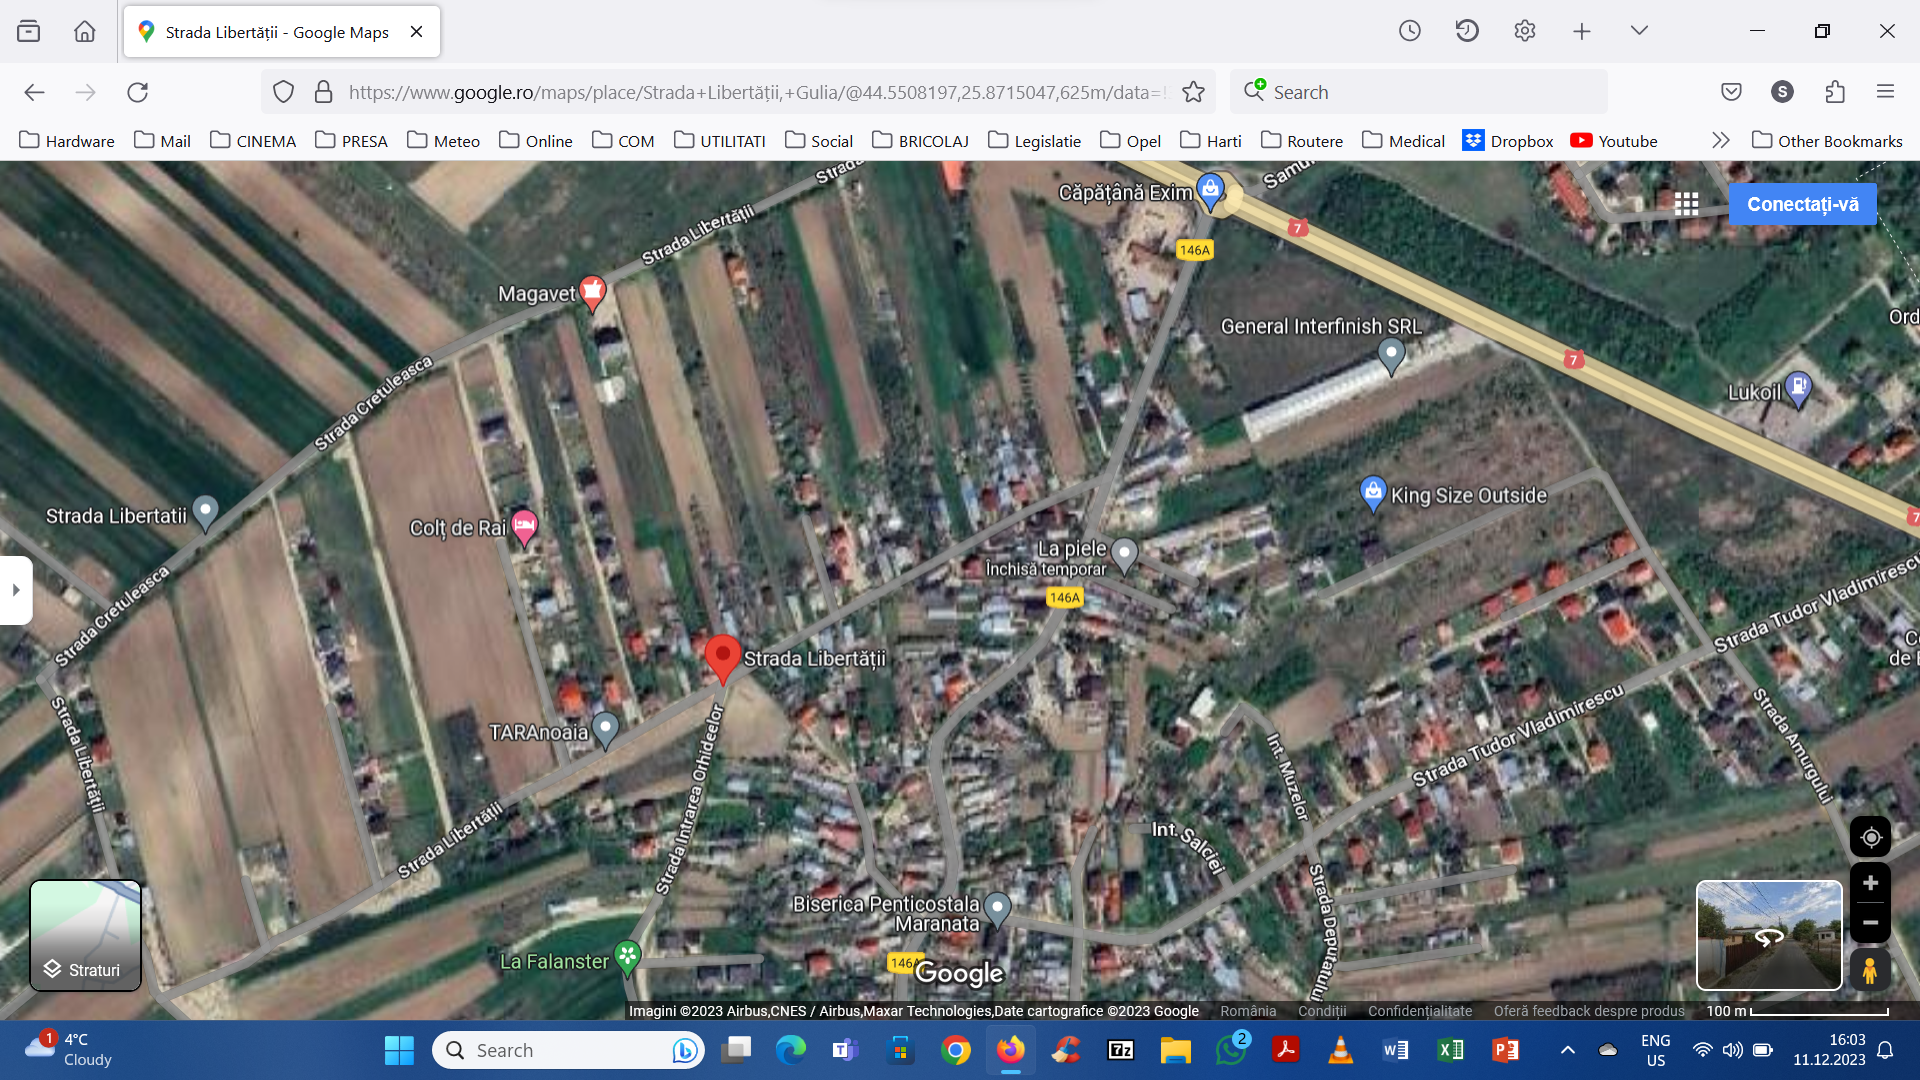This screenshot has width=1920, height=1080.
Task: Select the Street View pegman icon
Action: pos(1869,970)
